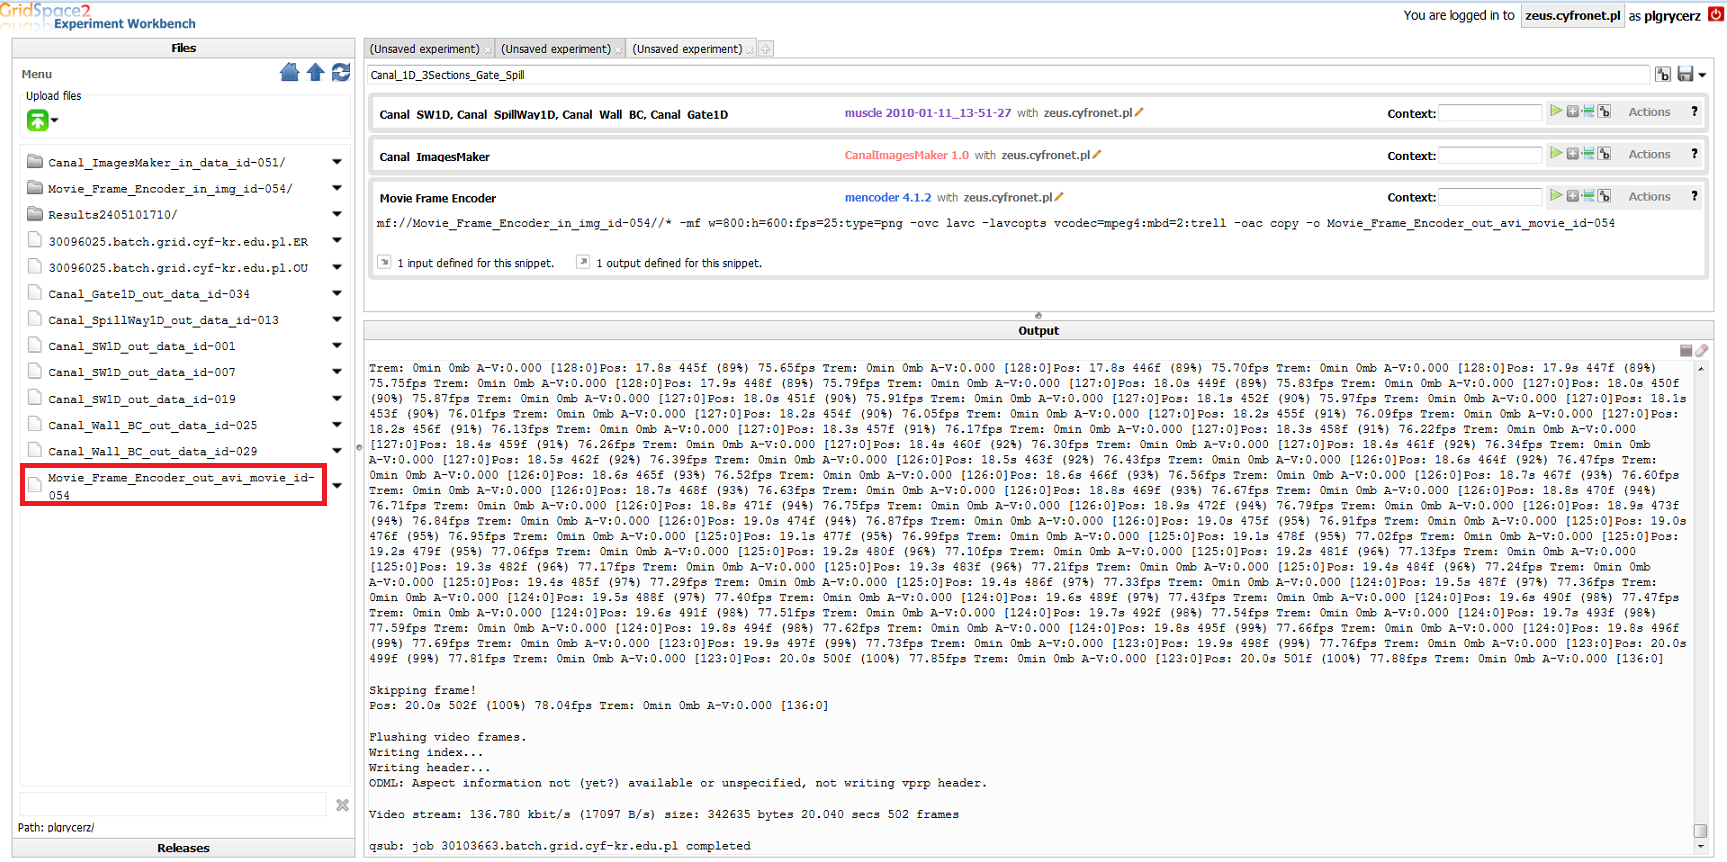This screenshot has height=862, width=1727.
Task: Open the Canal_ImagesMaker_in_data_id-051 folder
Action: tap(166, 162)
